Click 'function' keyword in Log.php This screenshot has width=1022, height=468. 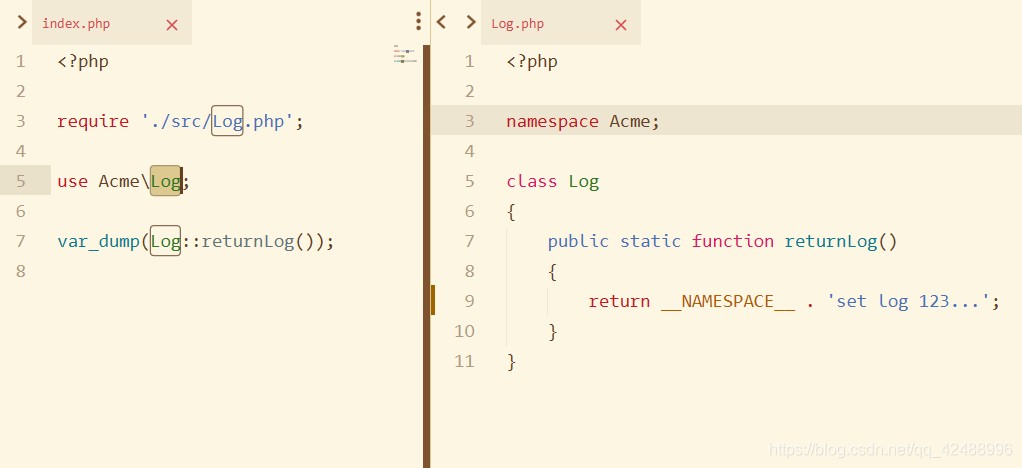coord(733,241)
